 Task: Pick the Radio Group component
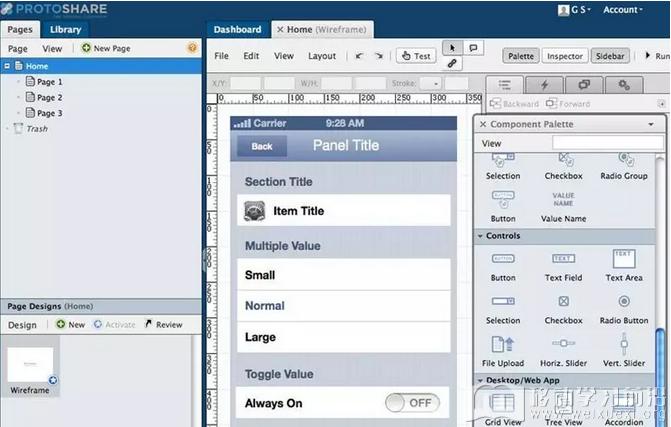[624, 166]
